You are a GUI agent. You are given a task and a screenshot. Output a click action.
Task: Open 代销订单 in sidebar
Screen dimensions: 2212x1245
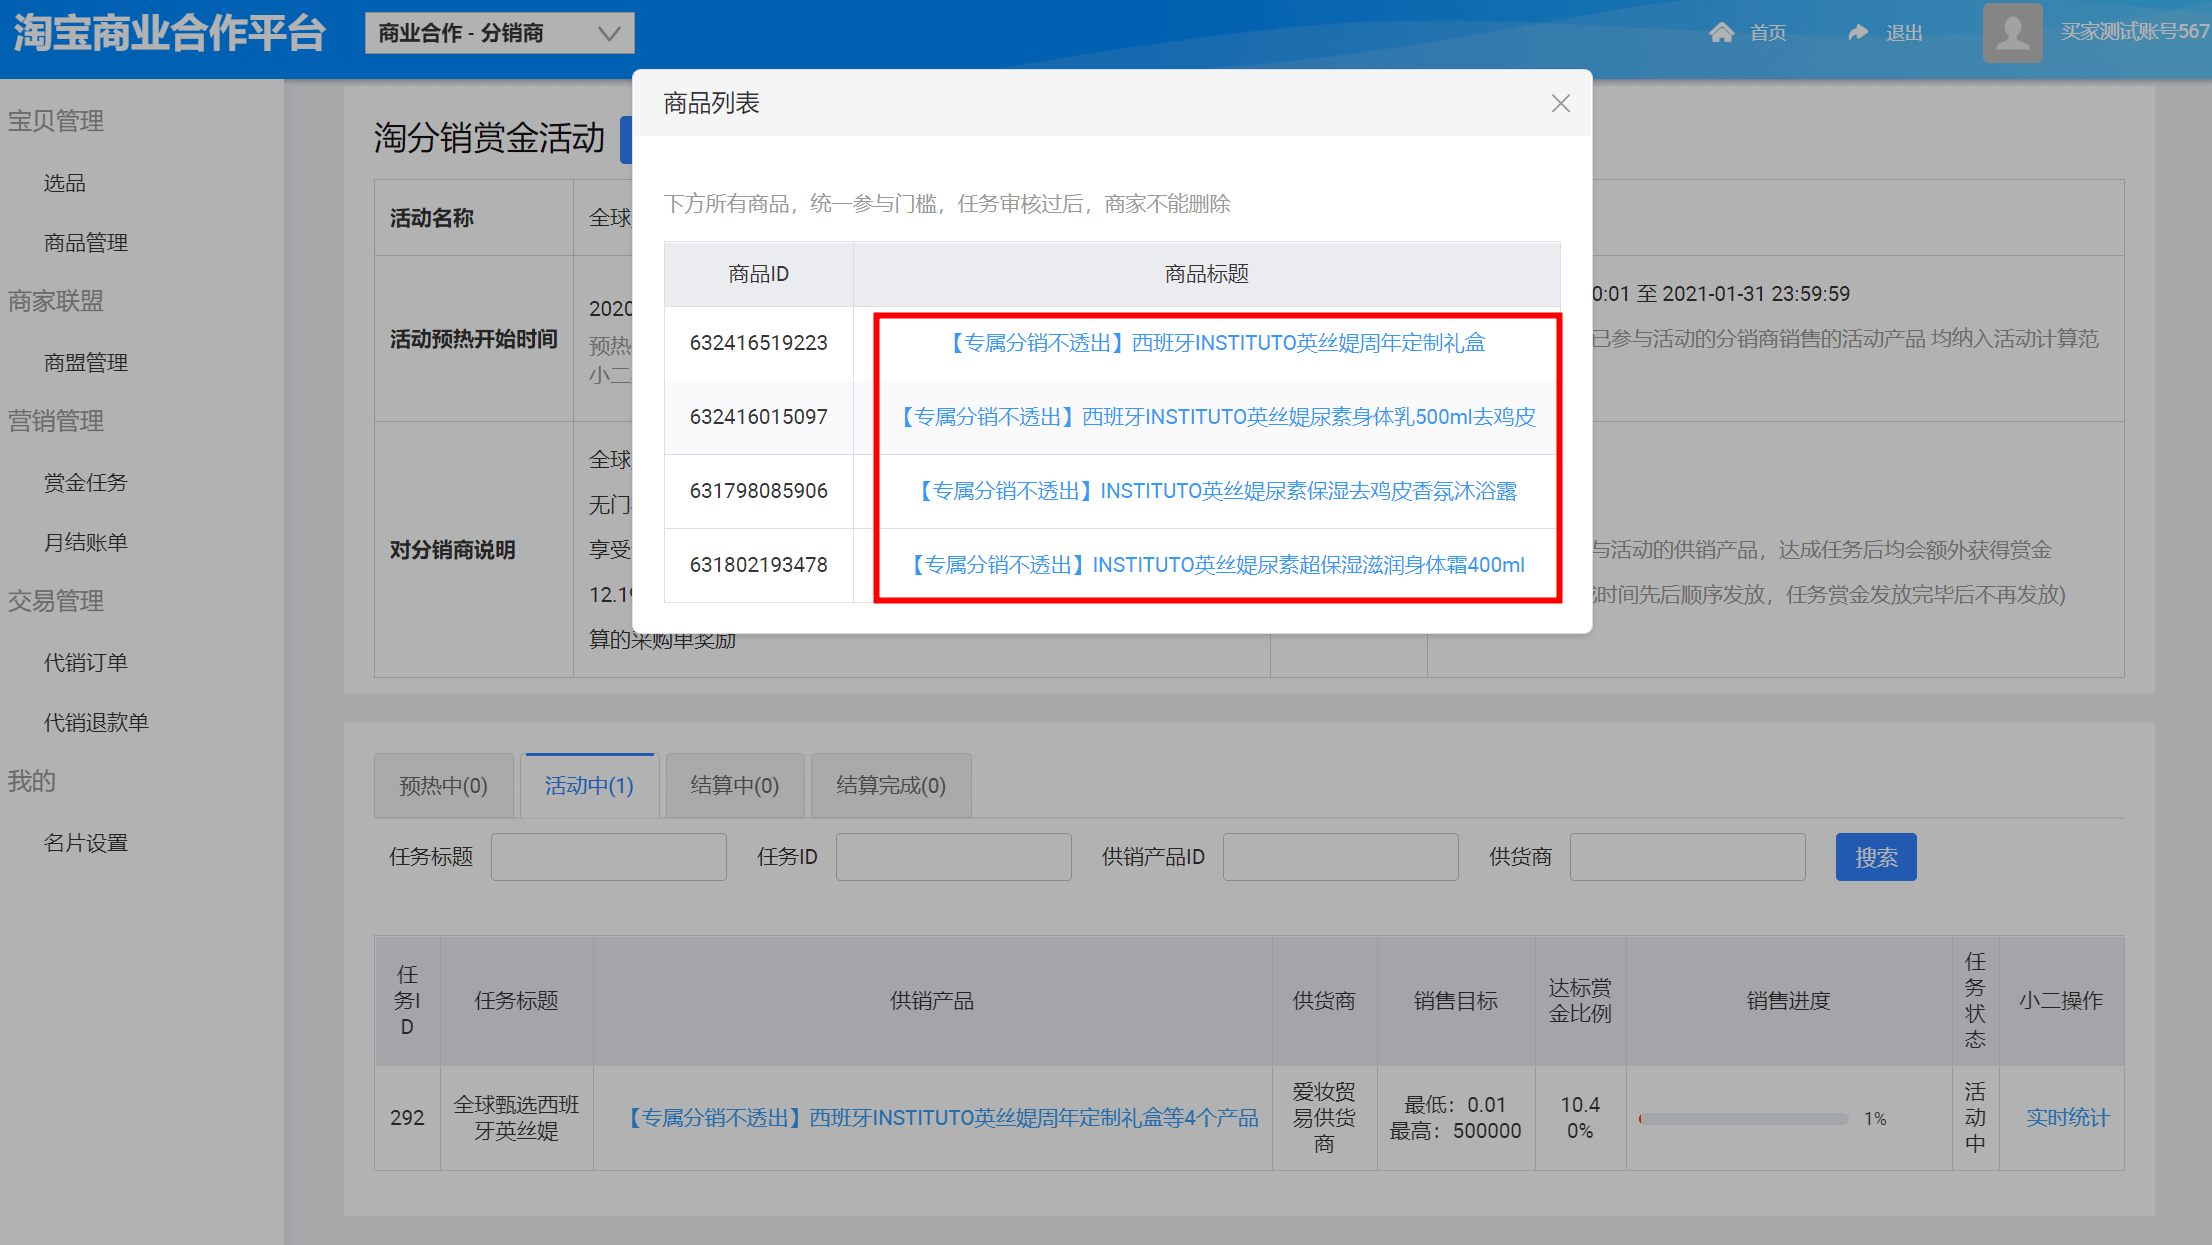pyautogui.click(x=85, y=663)
